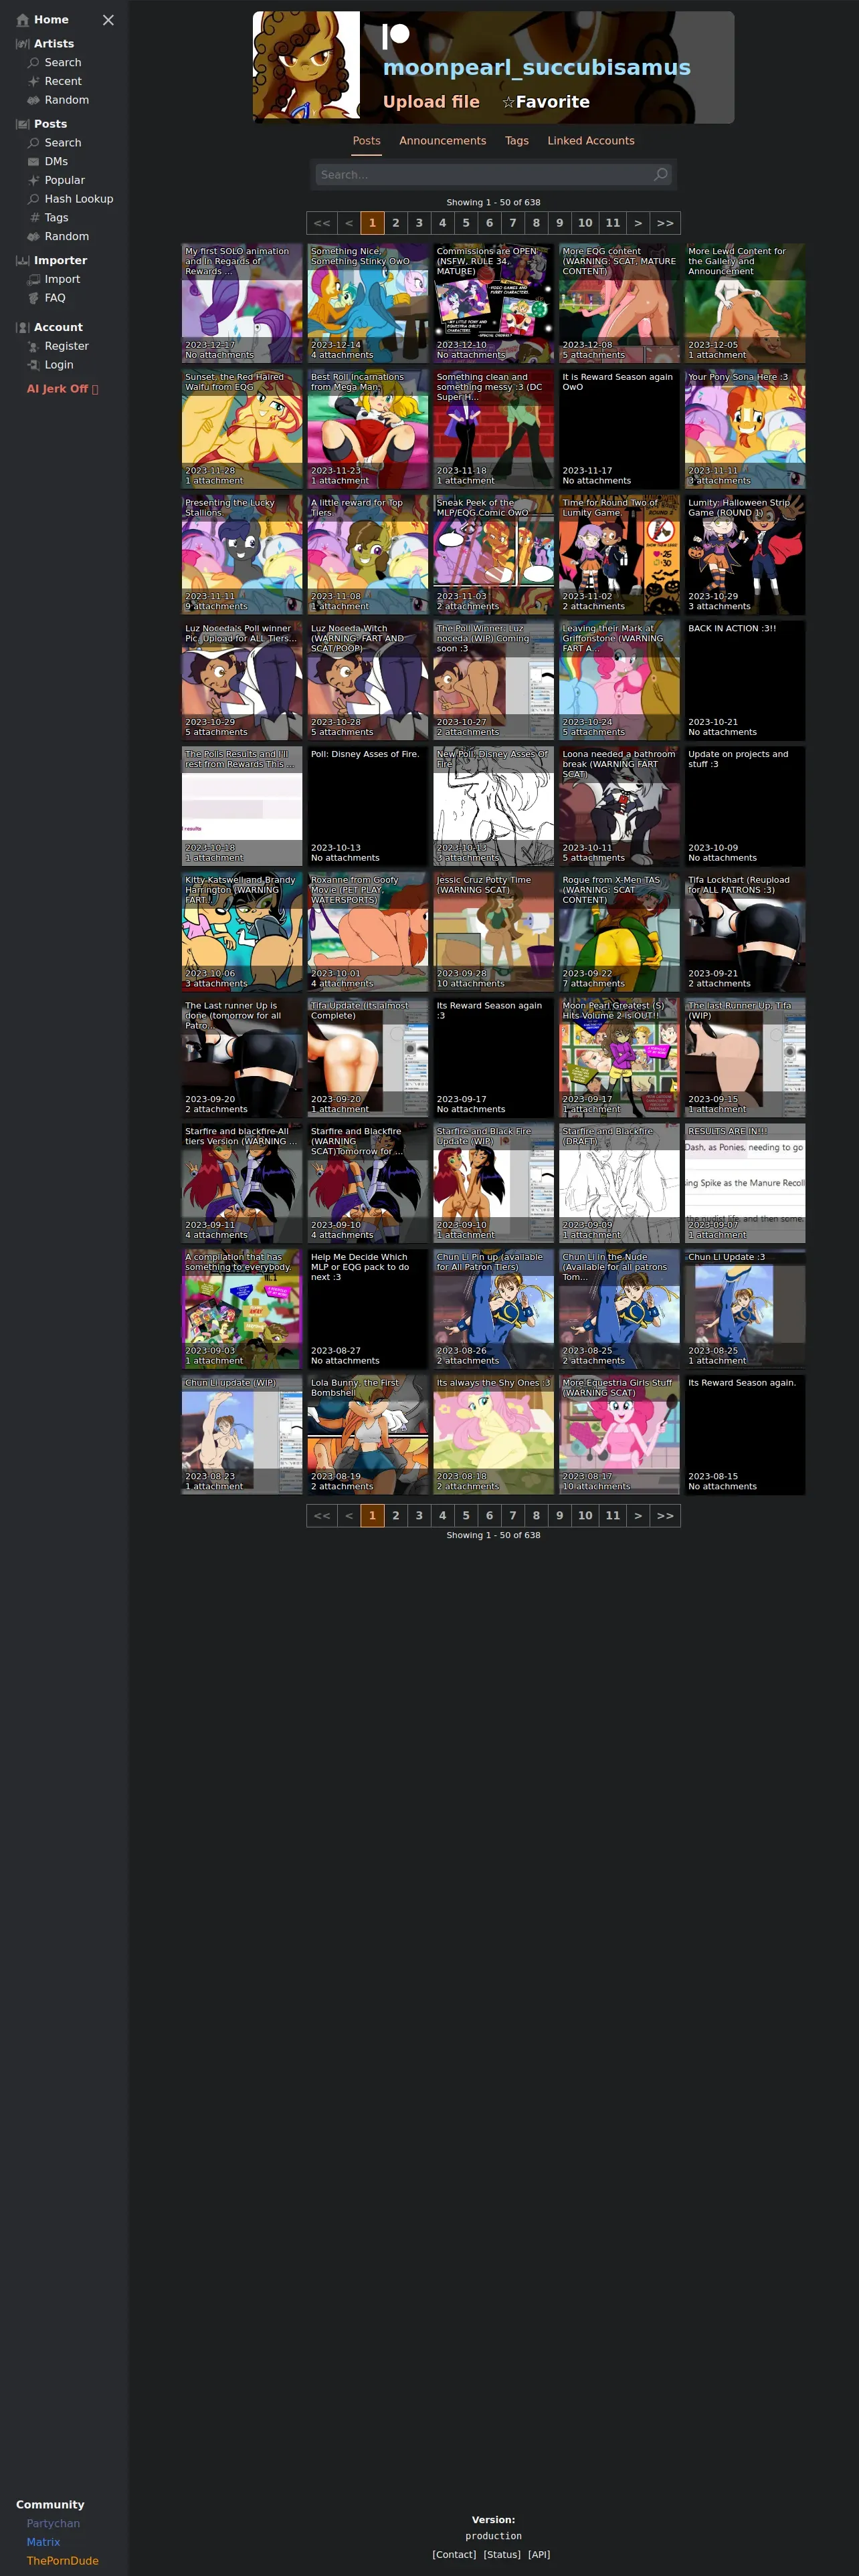Open Hash Lookup via its icon
The height and width of the screenshot is (2576, 859).
coord(34,199)
